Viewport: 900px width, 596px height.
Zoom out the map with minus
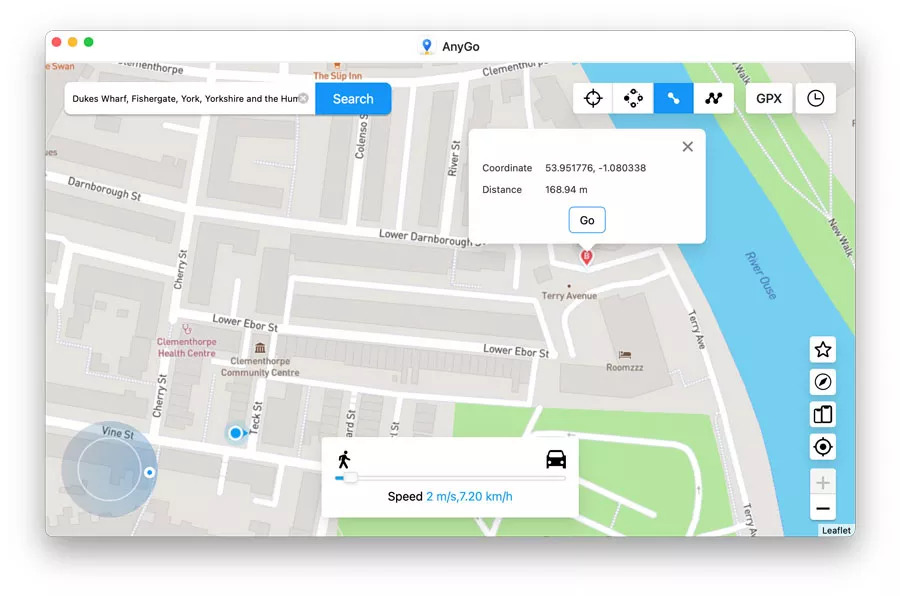point(823,509)
